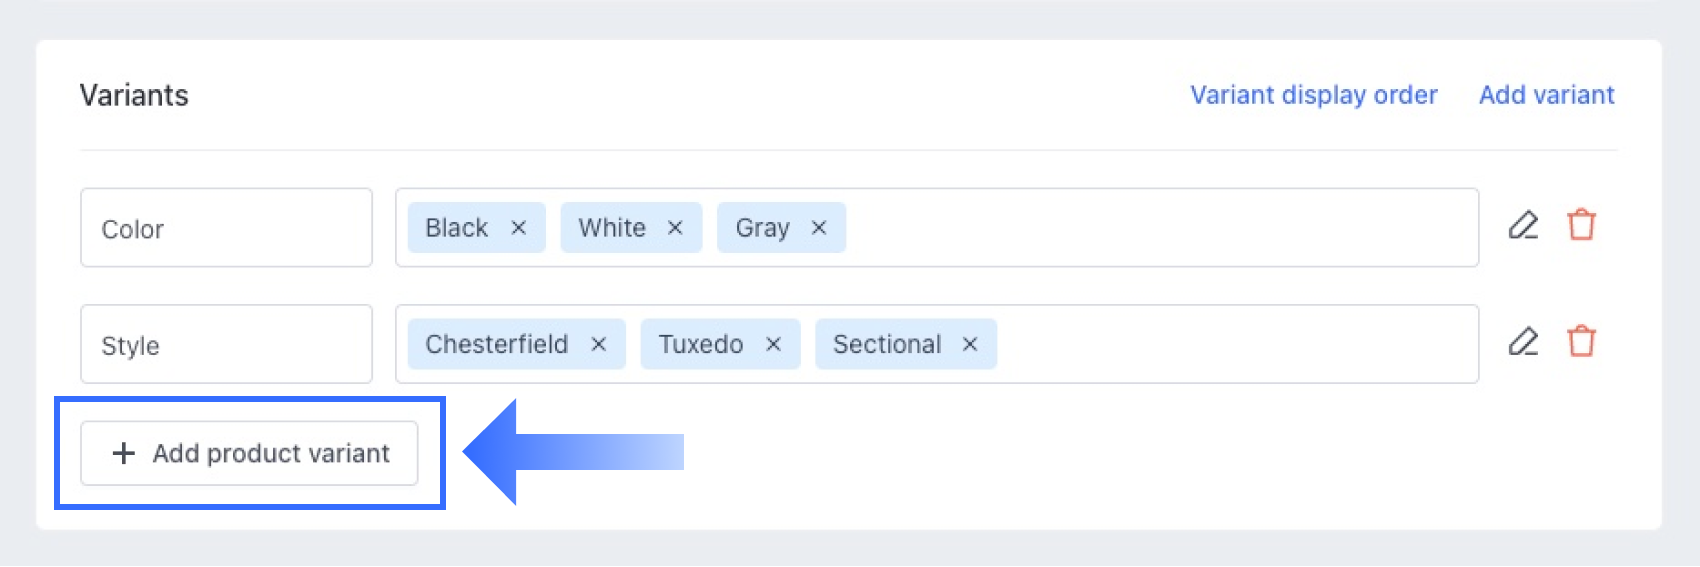Image resolution: width=1700 pixels, height=567 pixels.
Task: Remove the White color tag
Action: point(675,228)
